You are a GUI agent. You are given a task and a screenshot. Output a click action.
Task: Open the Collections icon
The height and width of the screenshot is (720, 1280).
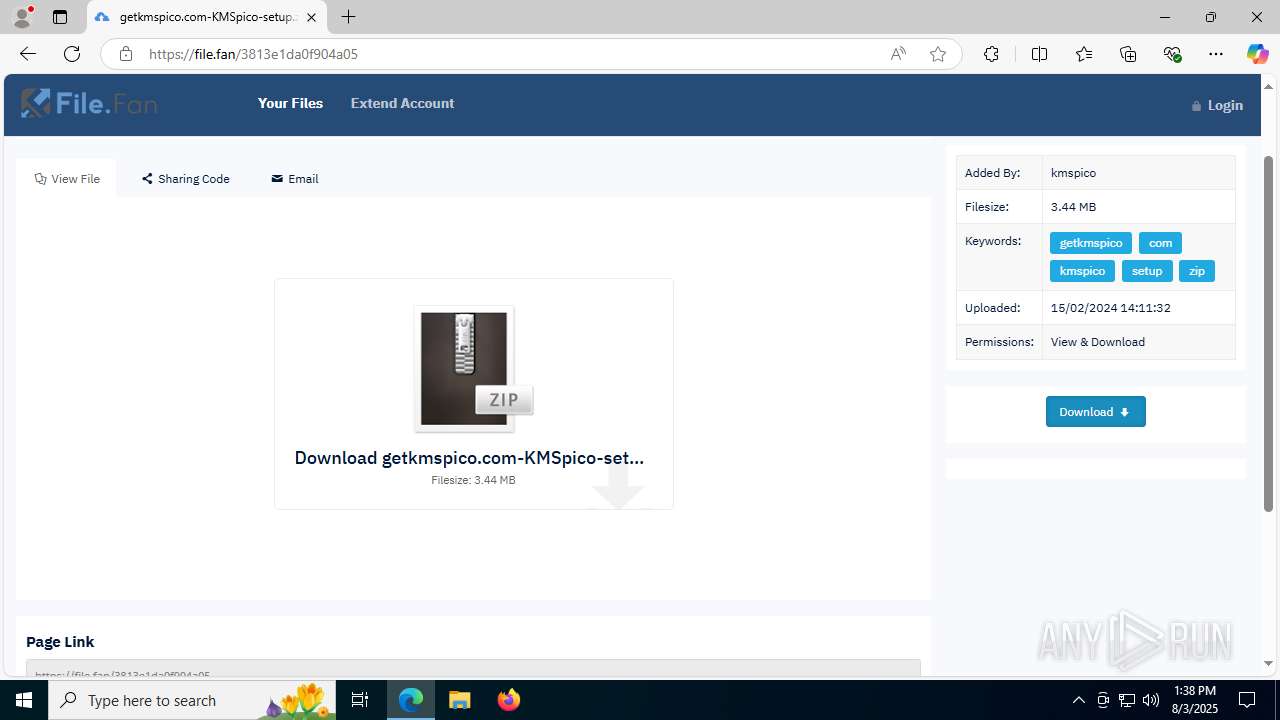1128,54
